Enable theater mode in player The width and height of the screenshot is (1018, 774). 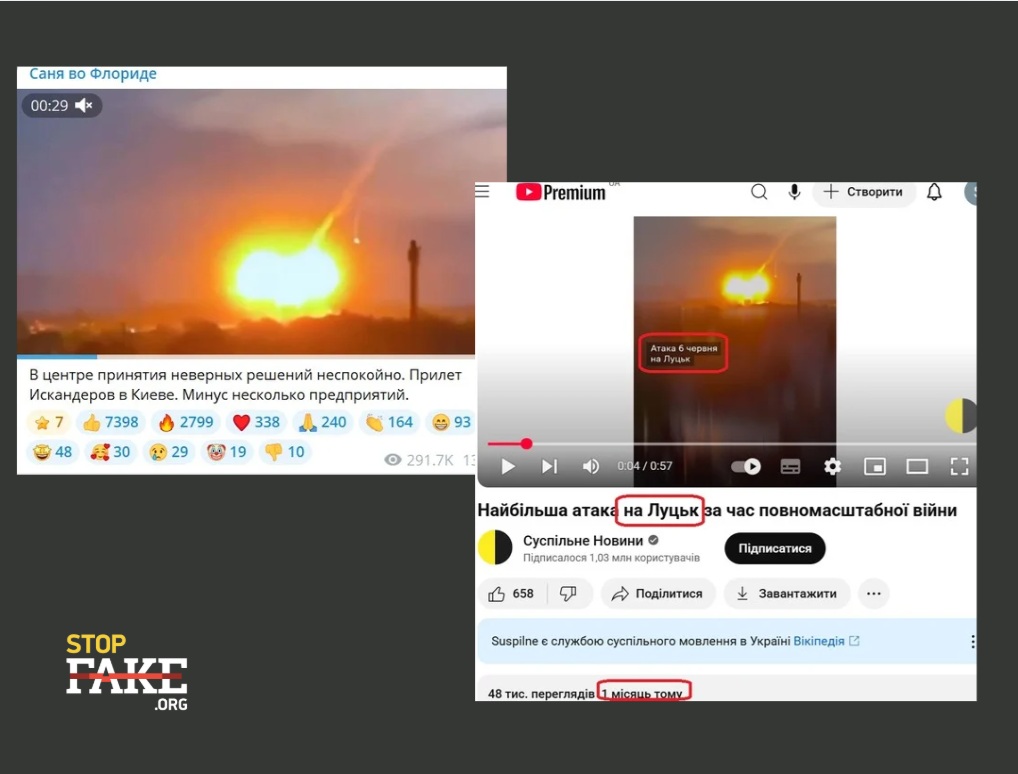point(917,466)
